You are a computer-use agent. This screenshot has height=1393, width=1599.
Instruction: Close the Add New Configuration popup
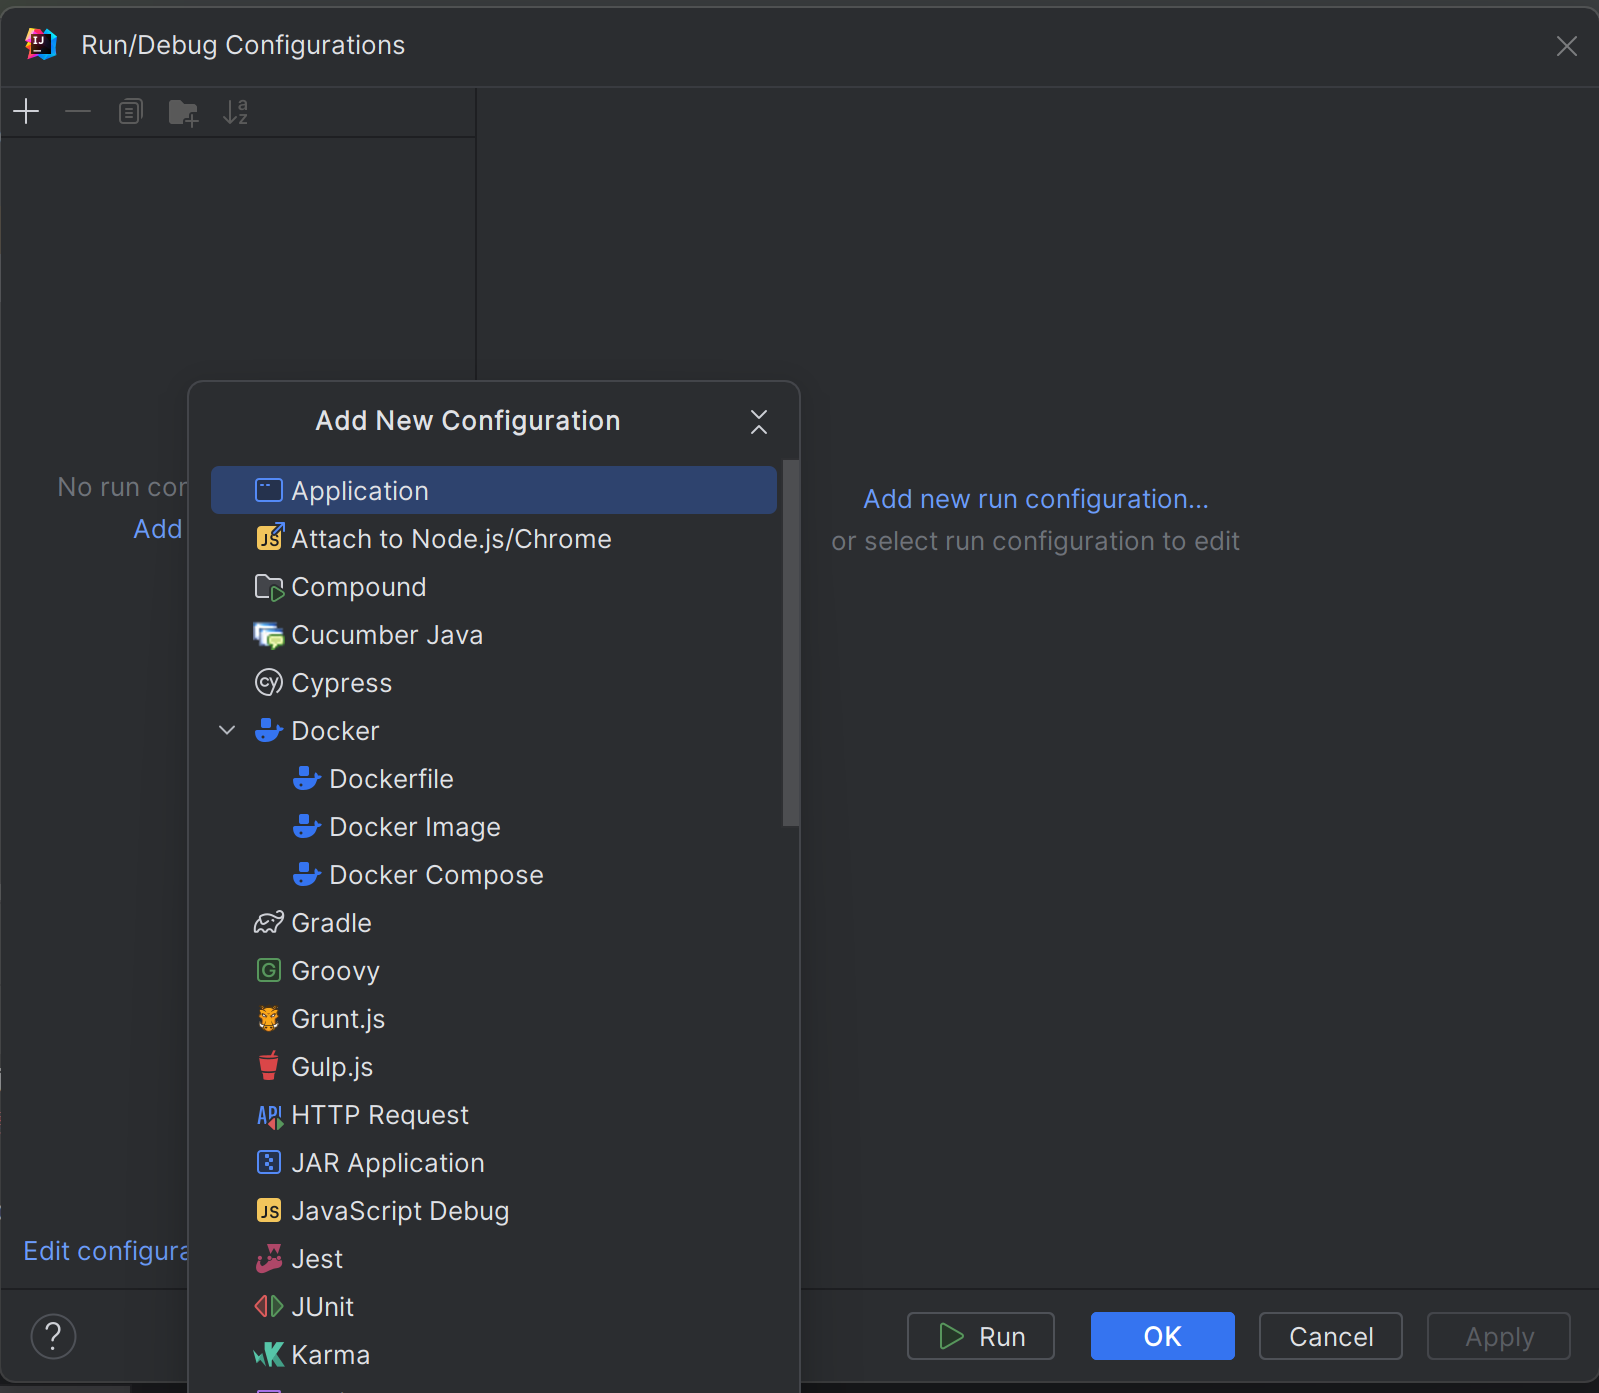pyautogui.click(x=759, y=422)
